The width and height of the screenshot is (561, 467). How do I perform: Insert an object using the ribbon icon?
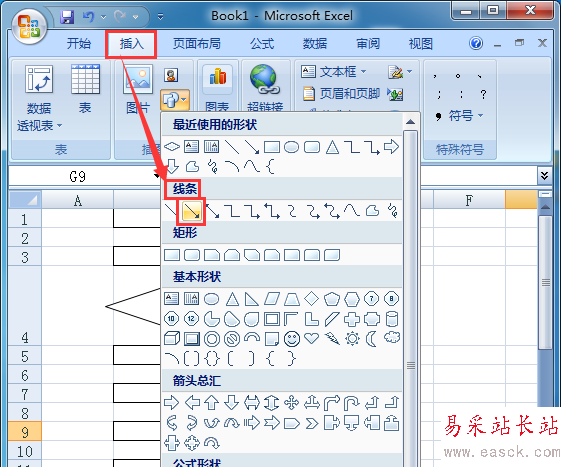(x=395, y=94)
